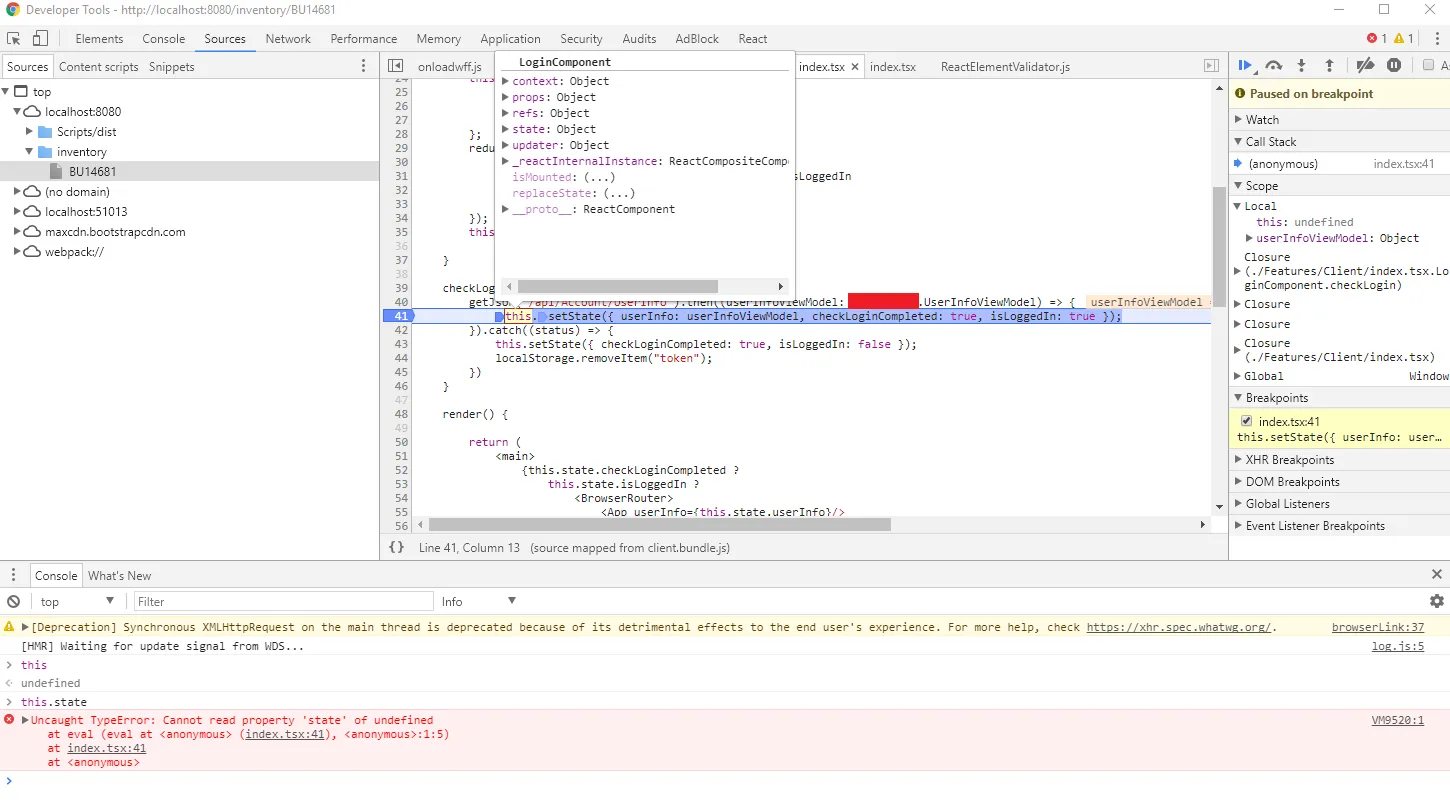Open the VM9520:1 source link
1450x807 pixels.
coord(1398,720)
